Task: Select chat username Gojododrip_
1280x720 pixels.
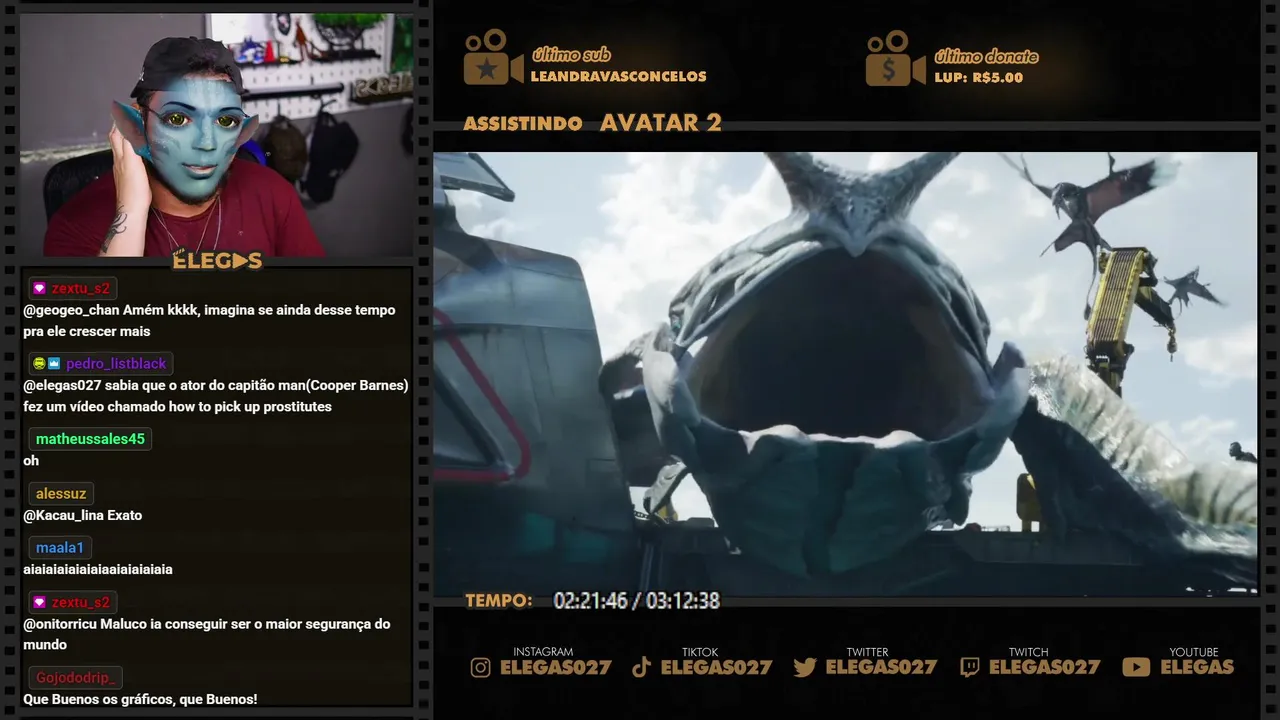Action: coord(76,677)
